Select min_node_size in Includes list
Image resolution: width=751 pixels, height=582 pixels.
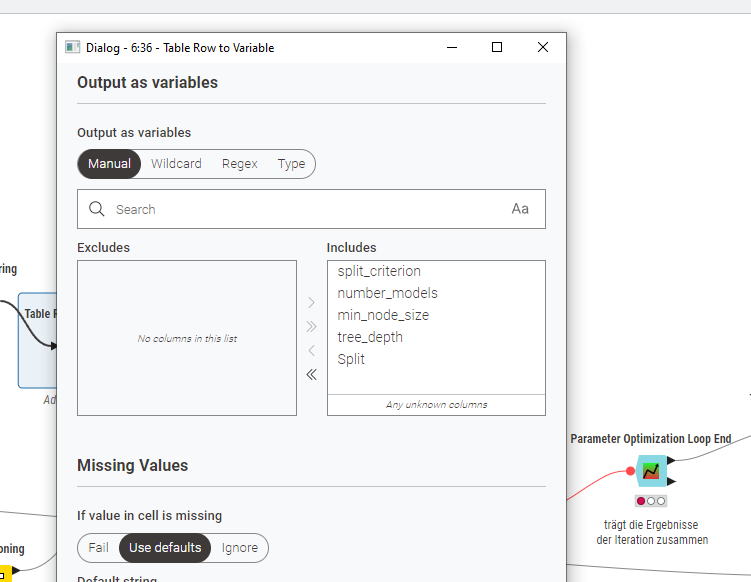(383, 315)
